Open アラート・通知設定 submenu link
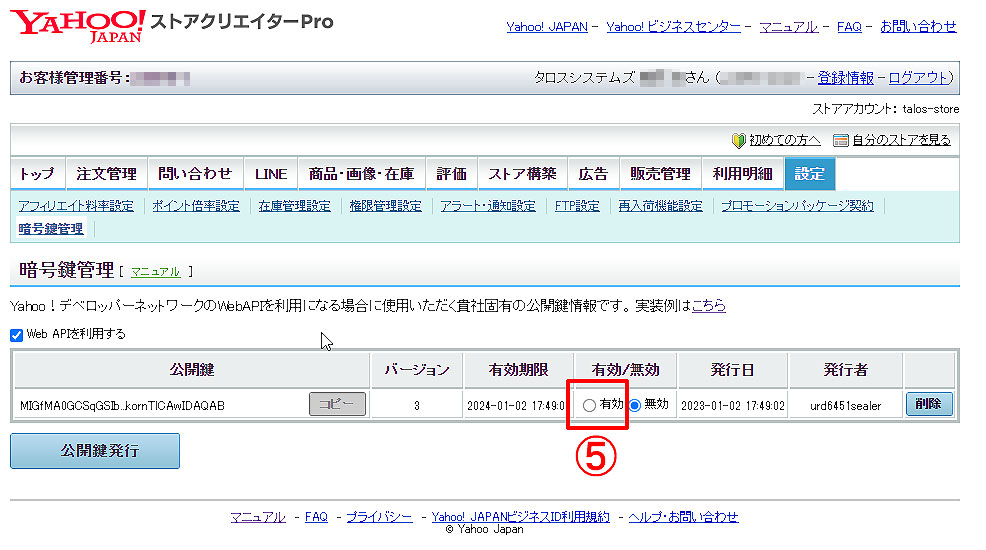Image resolution: width=986 pixels, height=550 pixels. tap(488, 206)
